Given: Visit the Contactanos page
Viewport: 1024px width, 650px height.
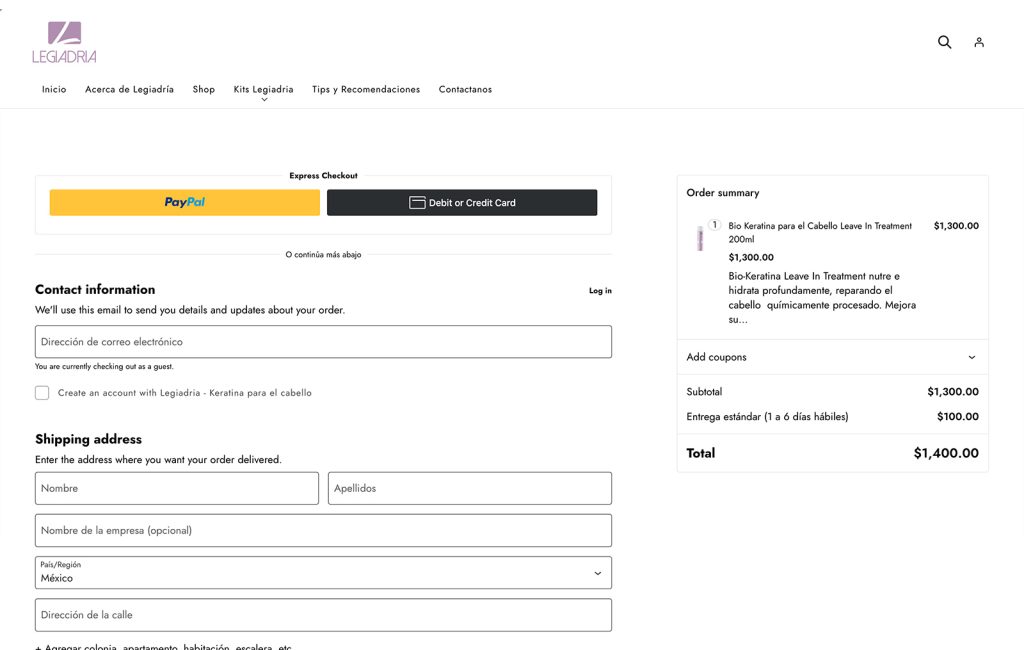Looking at the screenshot, I should point(465,90).
